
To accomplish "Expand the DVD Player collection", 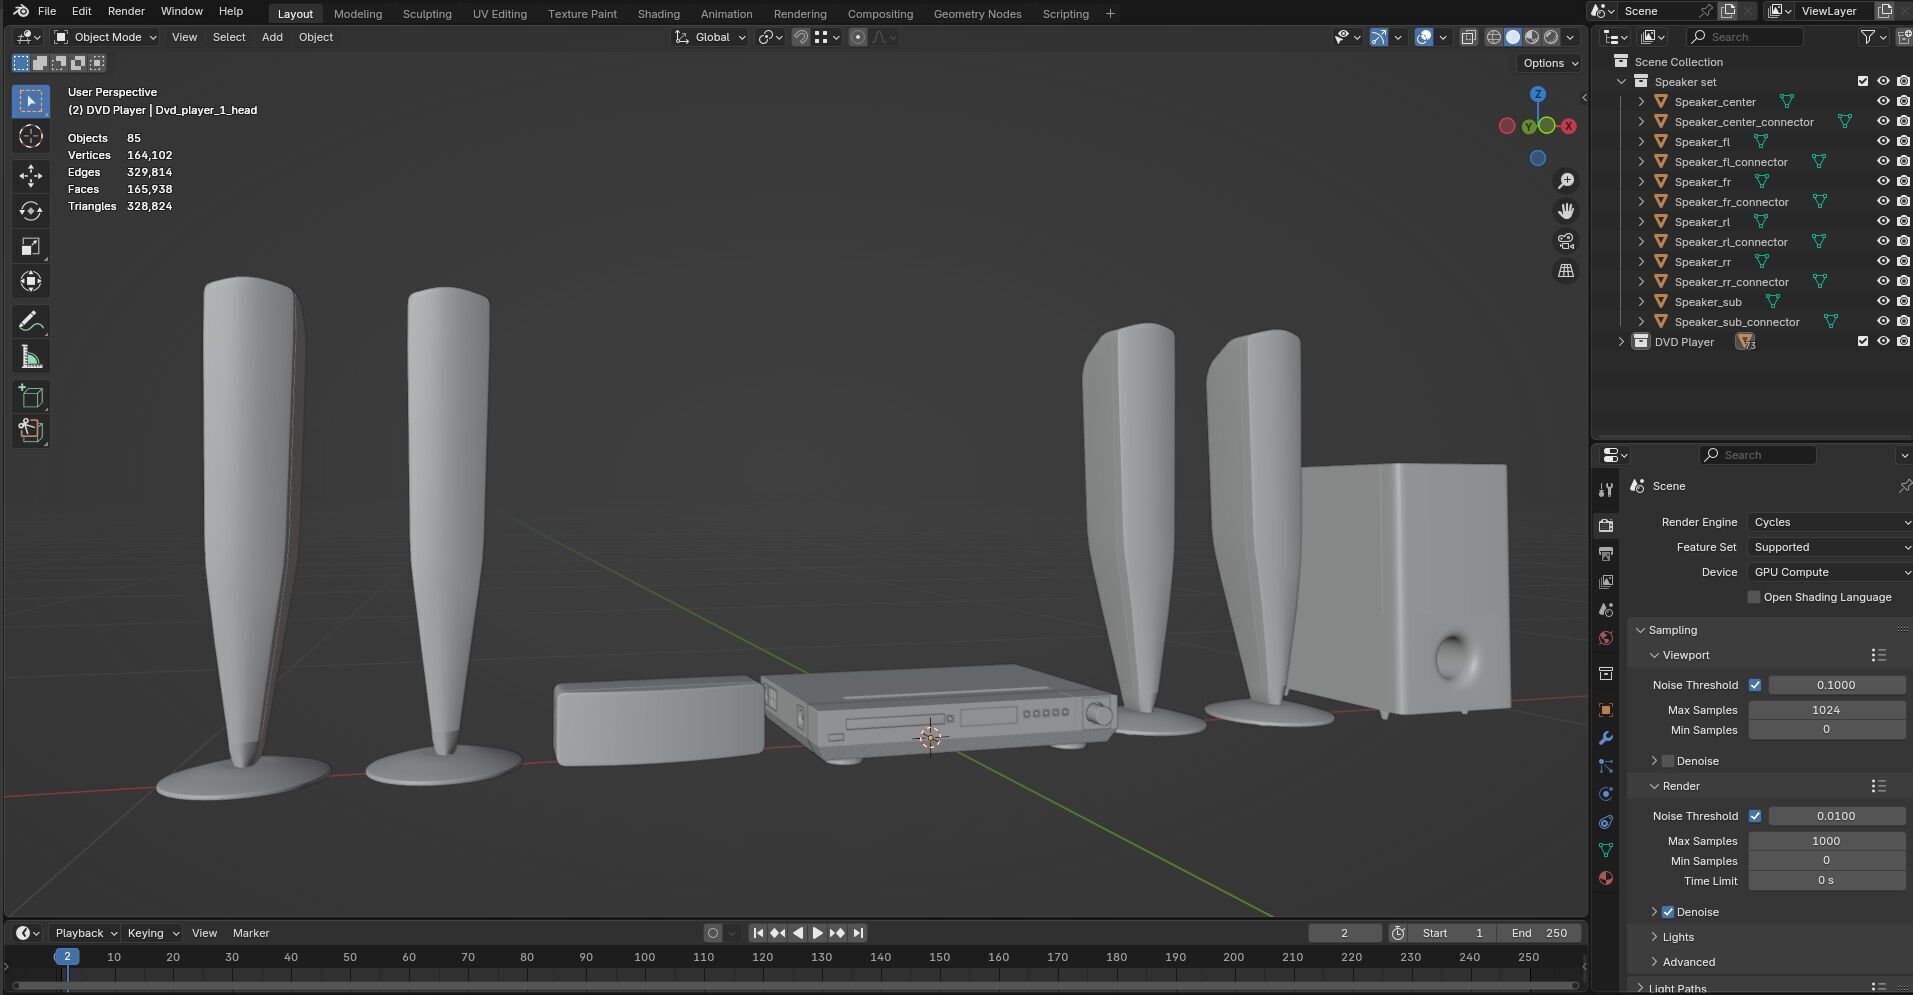I will pyautogui.click(x=1622, y=341).
